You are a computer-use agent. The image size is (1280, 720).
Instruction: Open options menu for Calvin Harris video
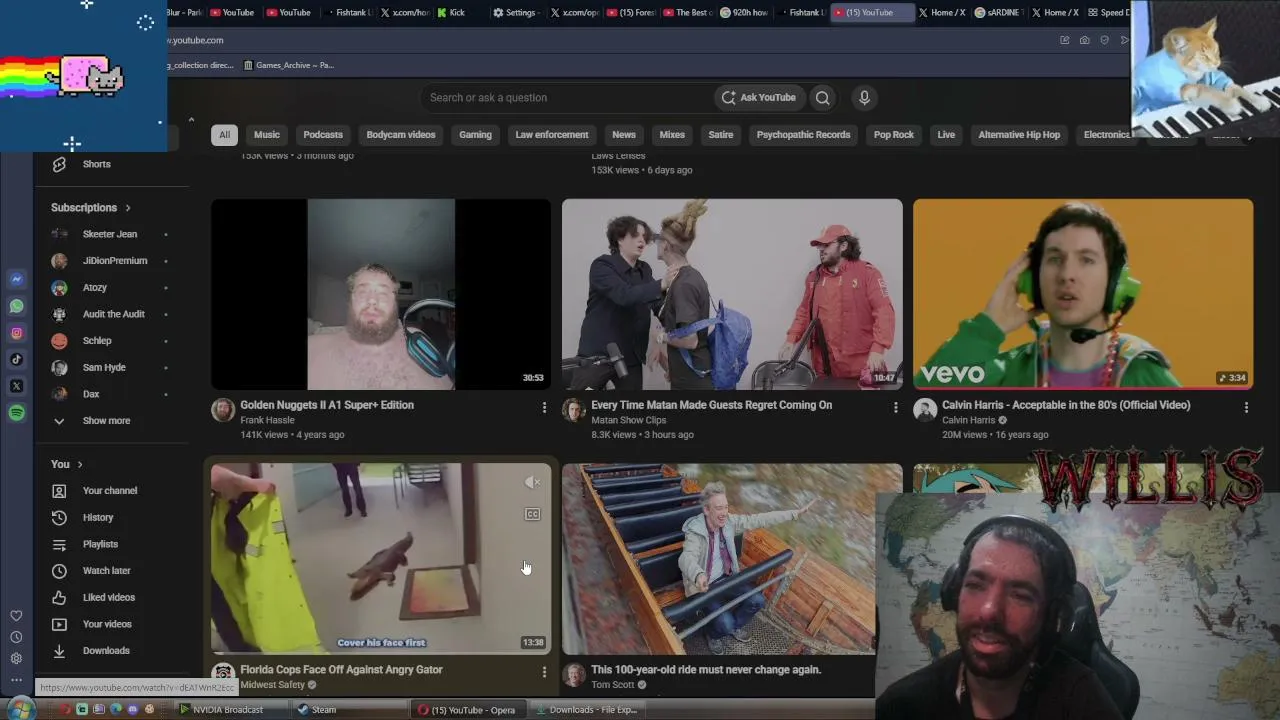1246,408
